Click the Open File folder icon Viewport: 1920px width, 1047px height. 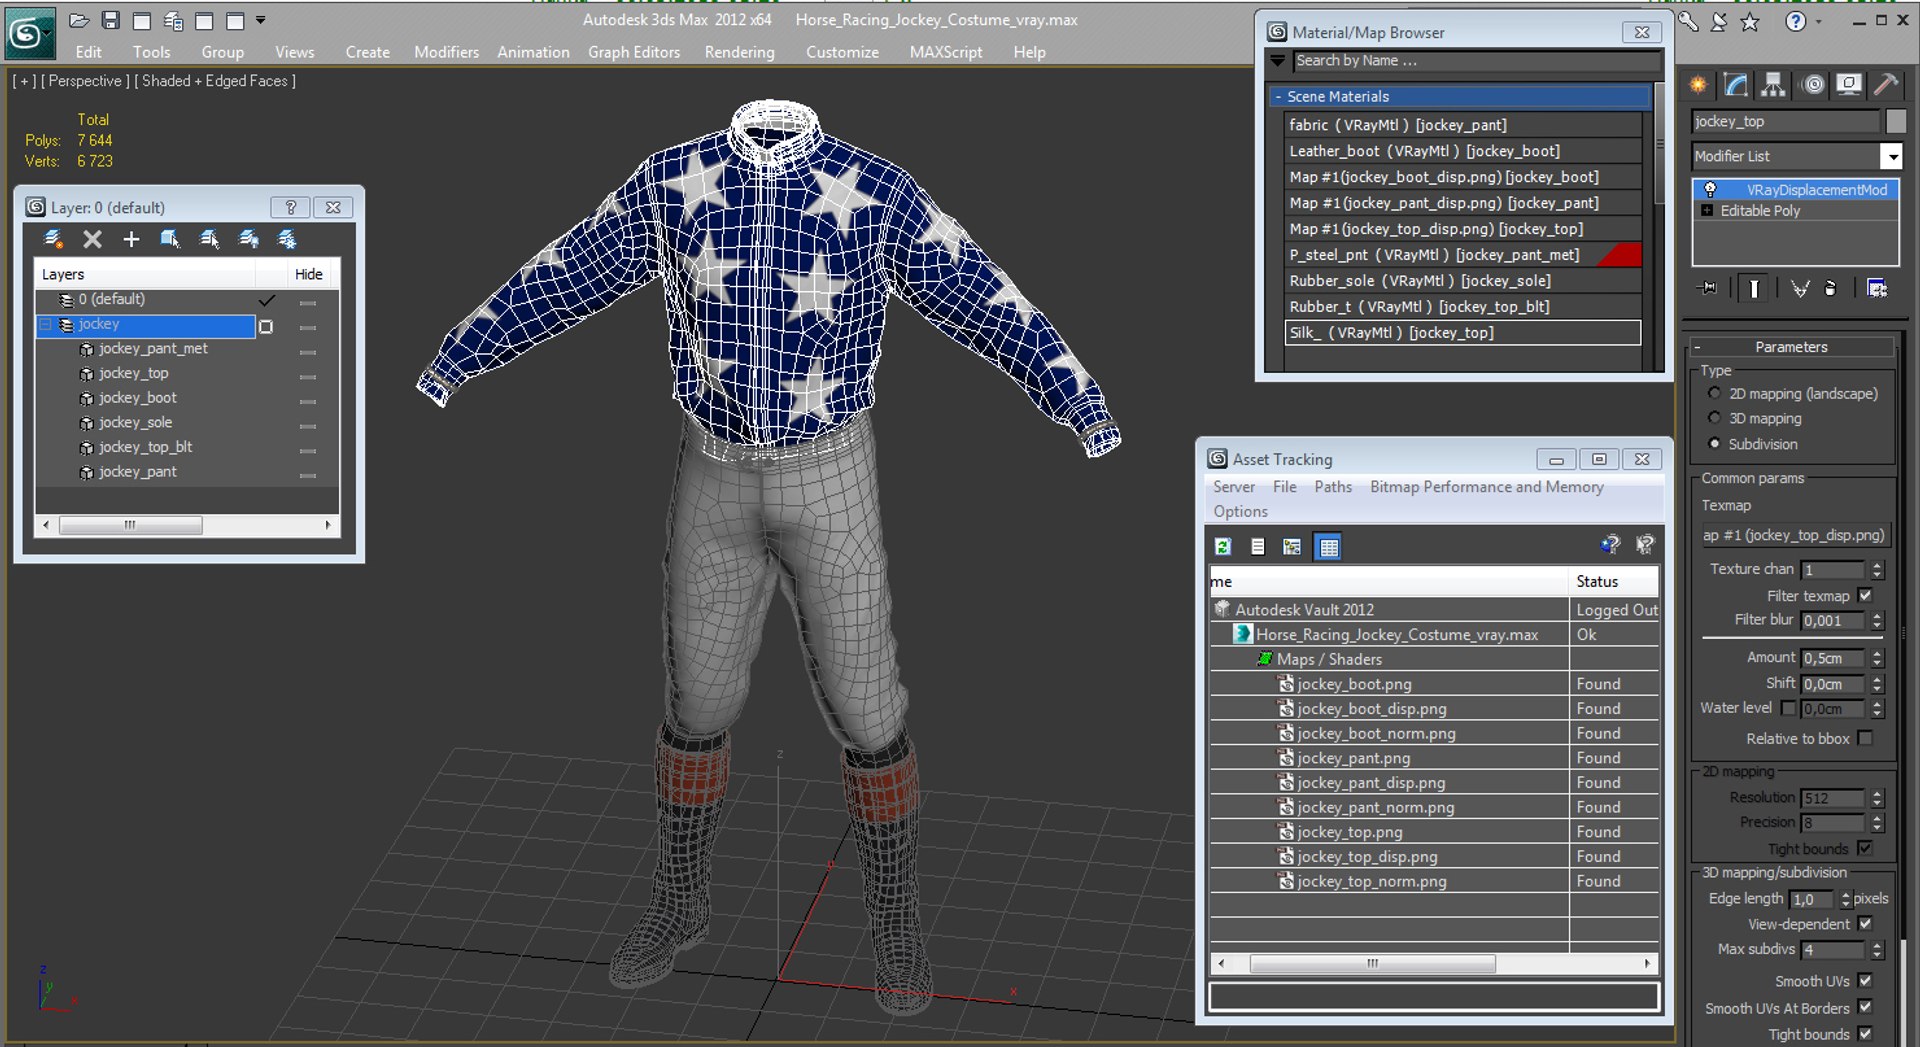click(x=80, y=20)
